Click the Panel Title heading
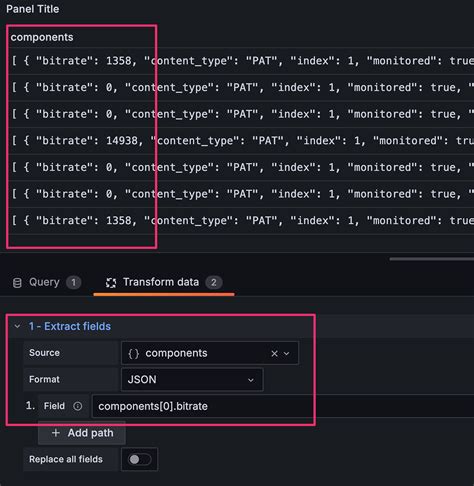Image resolution: width=474 pixels, height=486 pixels. tap(33, 9)
